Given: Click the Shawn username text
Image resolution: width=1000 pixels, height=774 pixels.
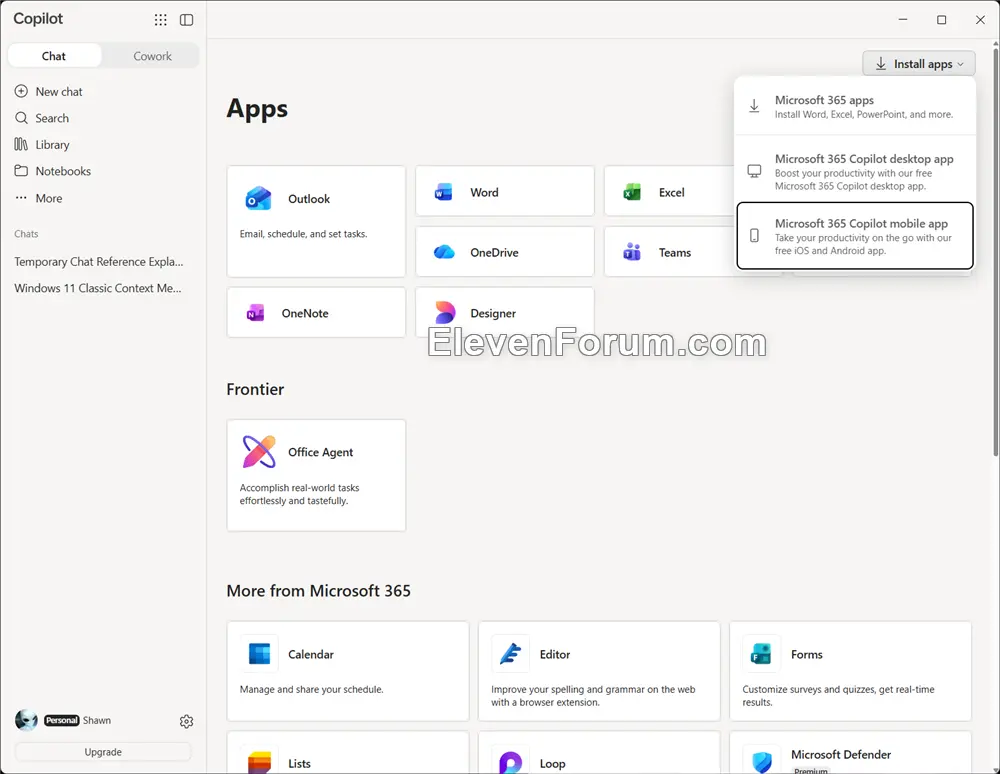Looking at the screenshot, I should tap(97, 720).
